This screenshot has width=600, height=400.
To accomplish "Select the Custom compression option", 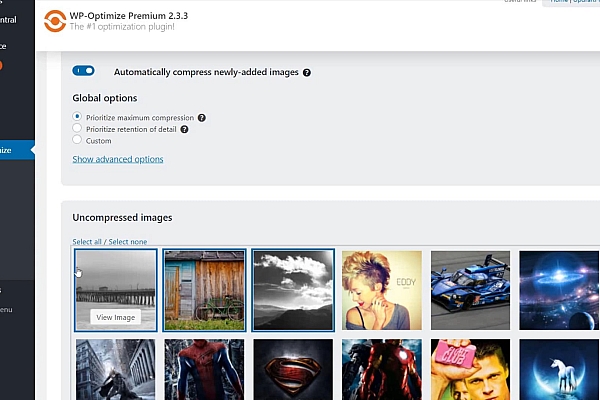I will (x=77, y=139).
